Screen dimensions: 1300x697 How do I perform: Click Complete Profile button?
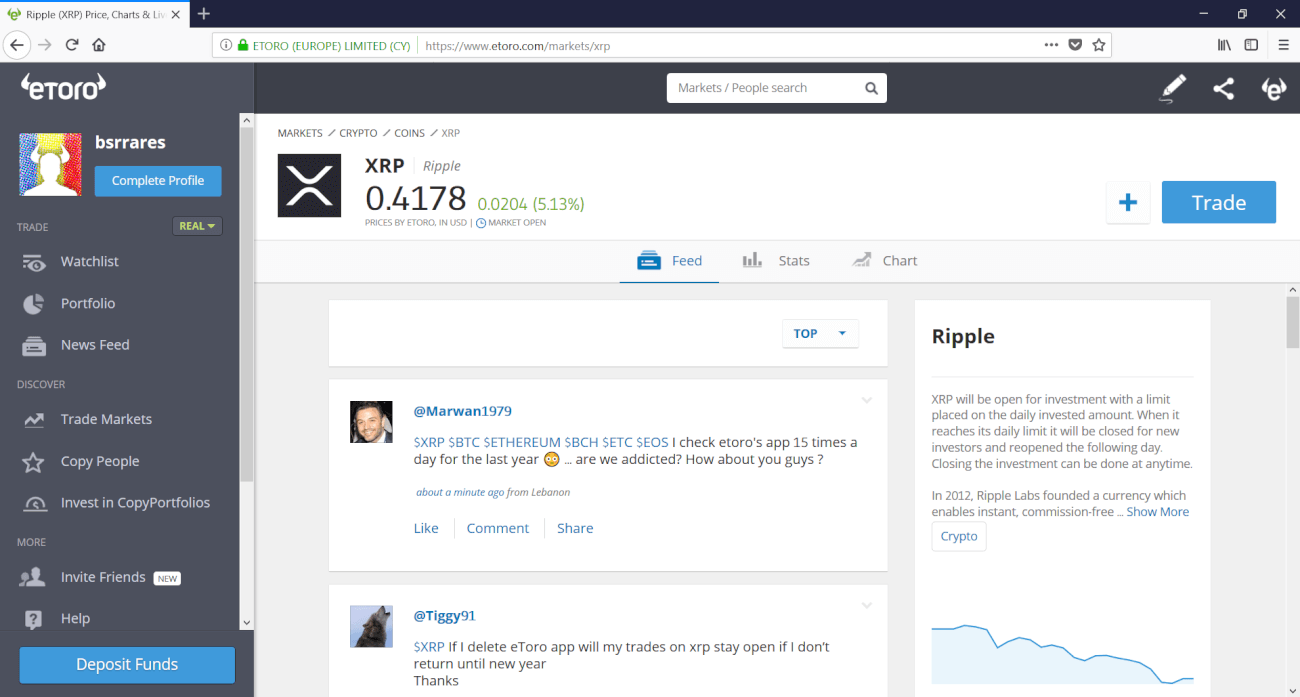[158, 181]
